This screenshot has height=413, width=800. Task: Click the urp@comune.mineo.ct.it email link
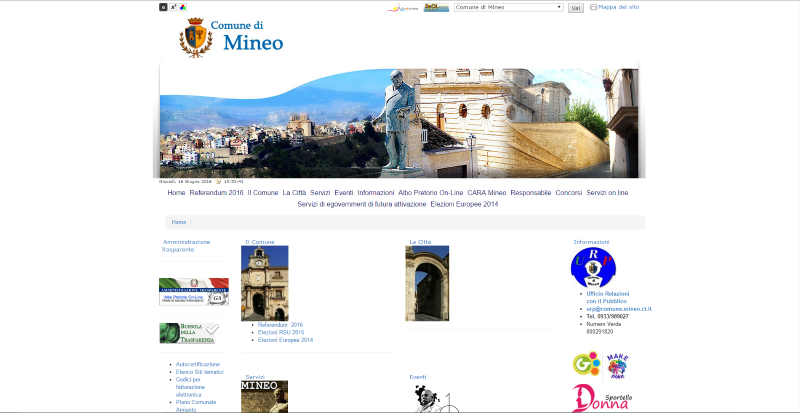point(619,309)
